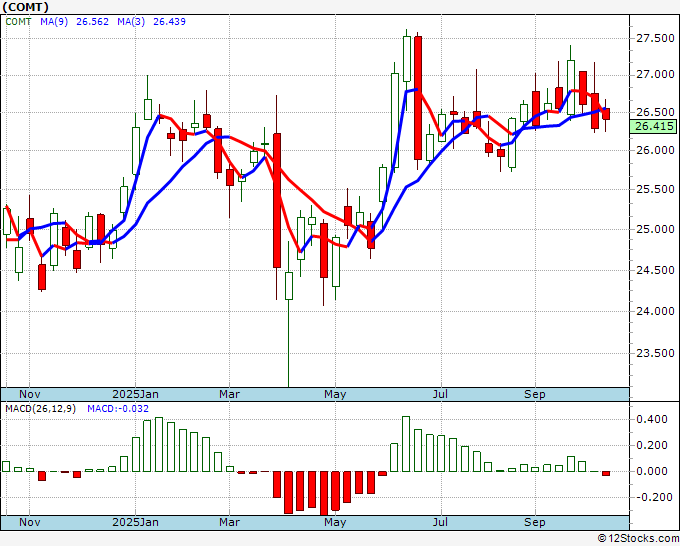Click the current price tag 26.415
This screenshot has width=680, height=546.
pos(654,127)
